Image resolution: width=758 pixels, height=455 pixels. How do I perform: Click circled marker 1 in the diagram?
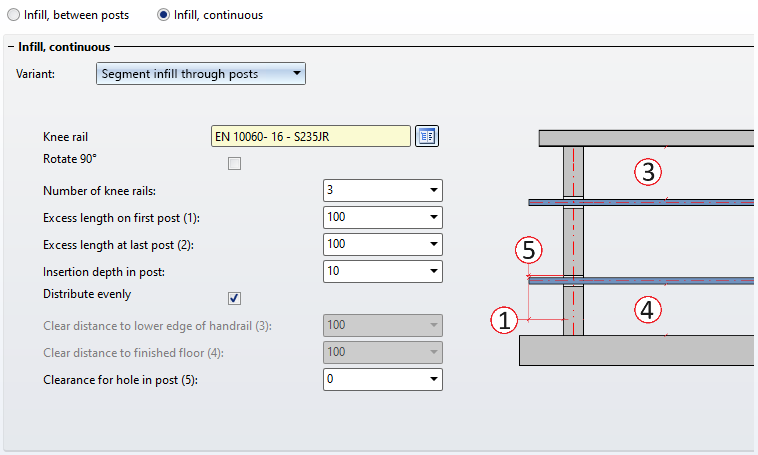click(x=504, y=320)
